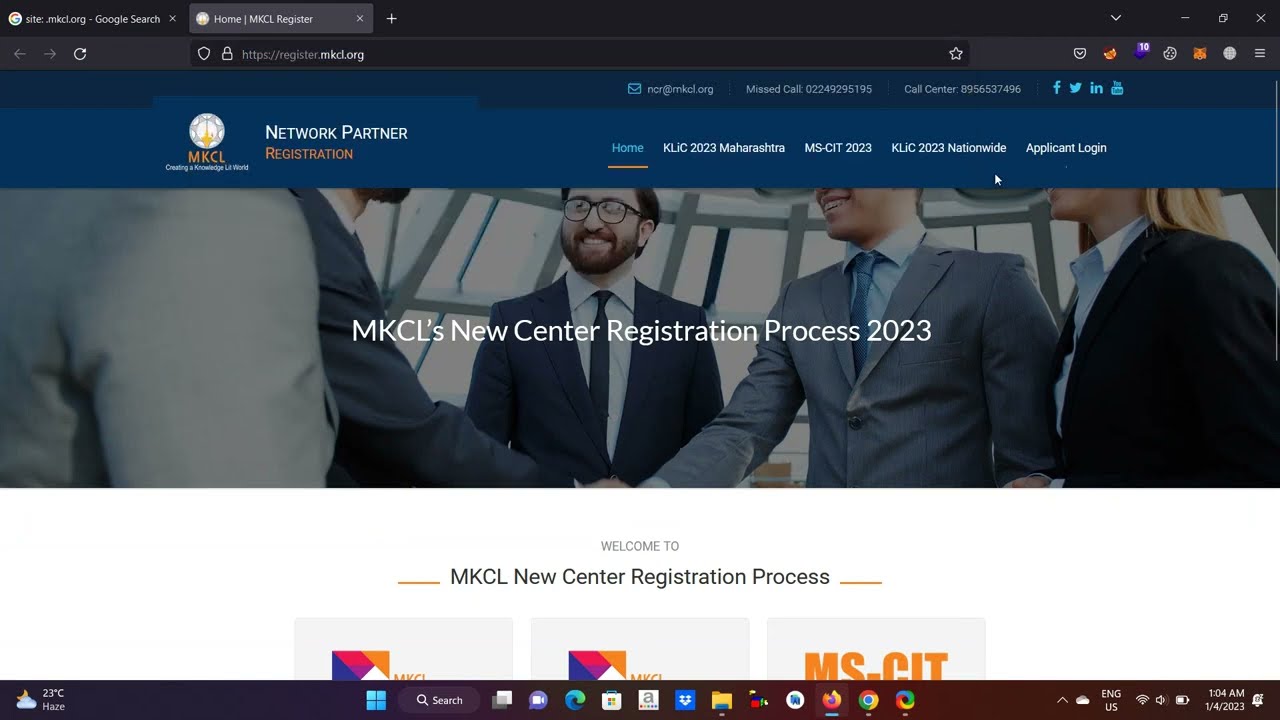Open the extension with the 10 badge

pyautogui.click(x=1141, y=52)
